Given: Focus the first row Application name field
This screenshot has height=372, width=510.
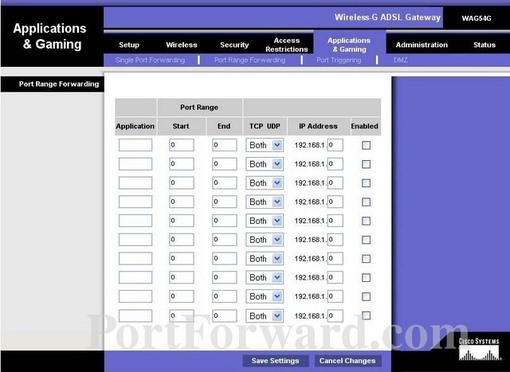Looking at the screenshot, I should click(x=135, y=145).
